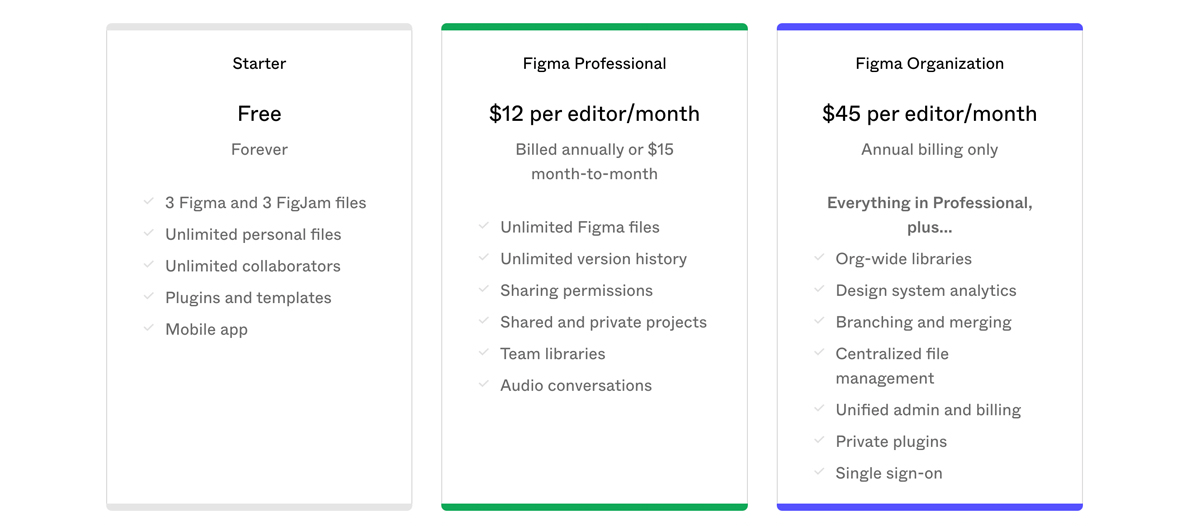Select the Figma Organization plan heading

(929, 63)
